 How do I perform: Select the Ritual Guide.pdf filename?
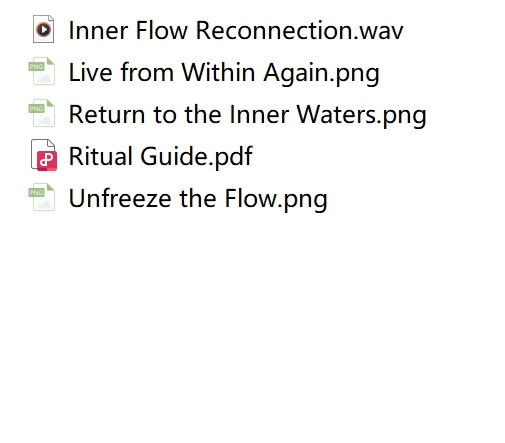[161, 156]
